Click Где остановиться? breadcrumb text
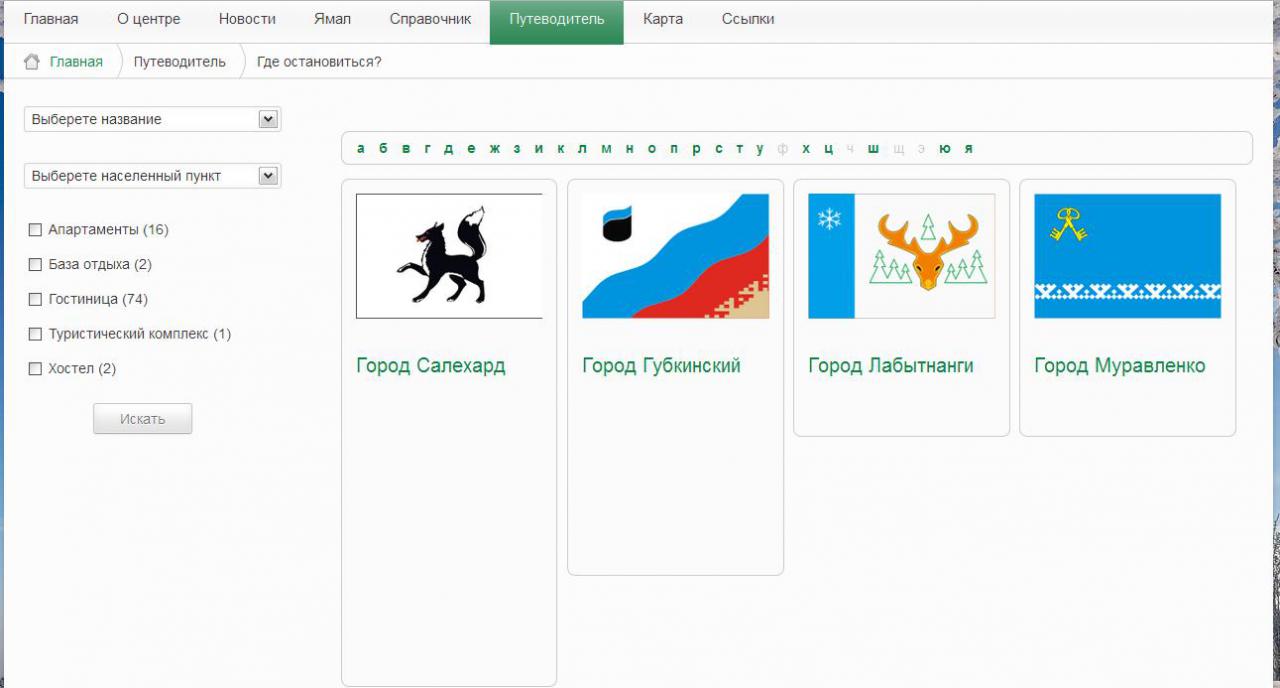 click(319, 62)
